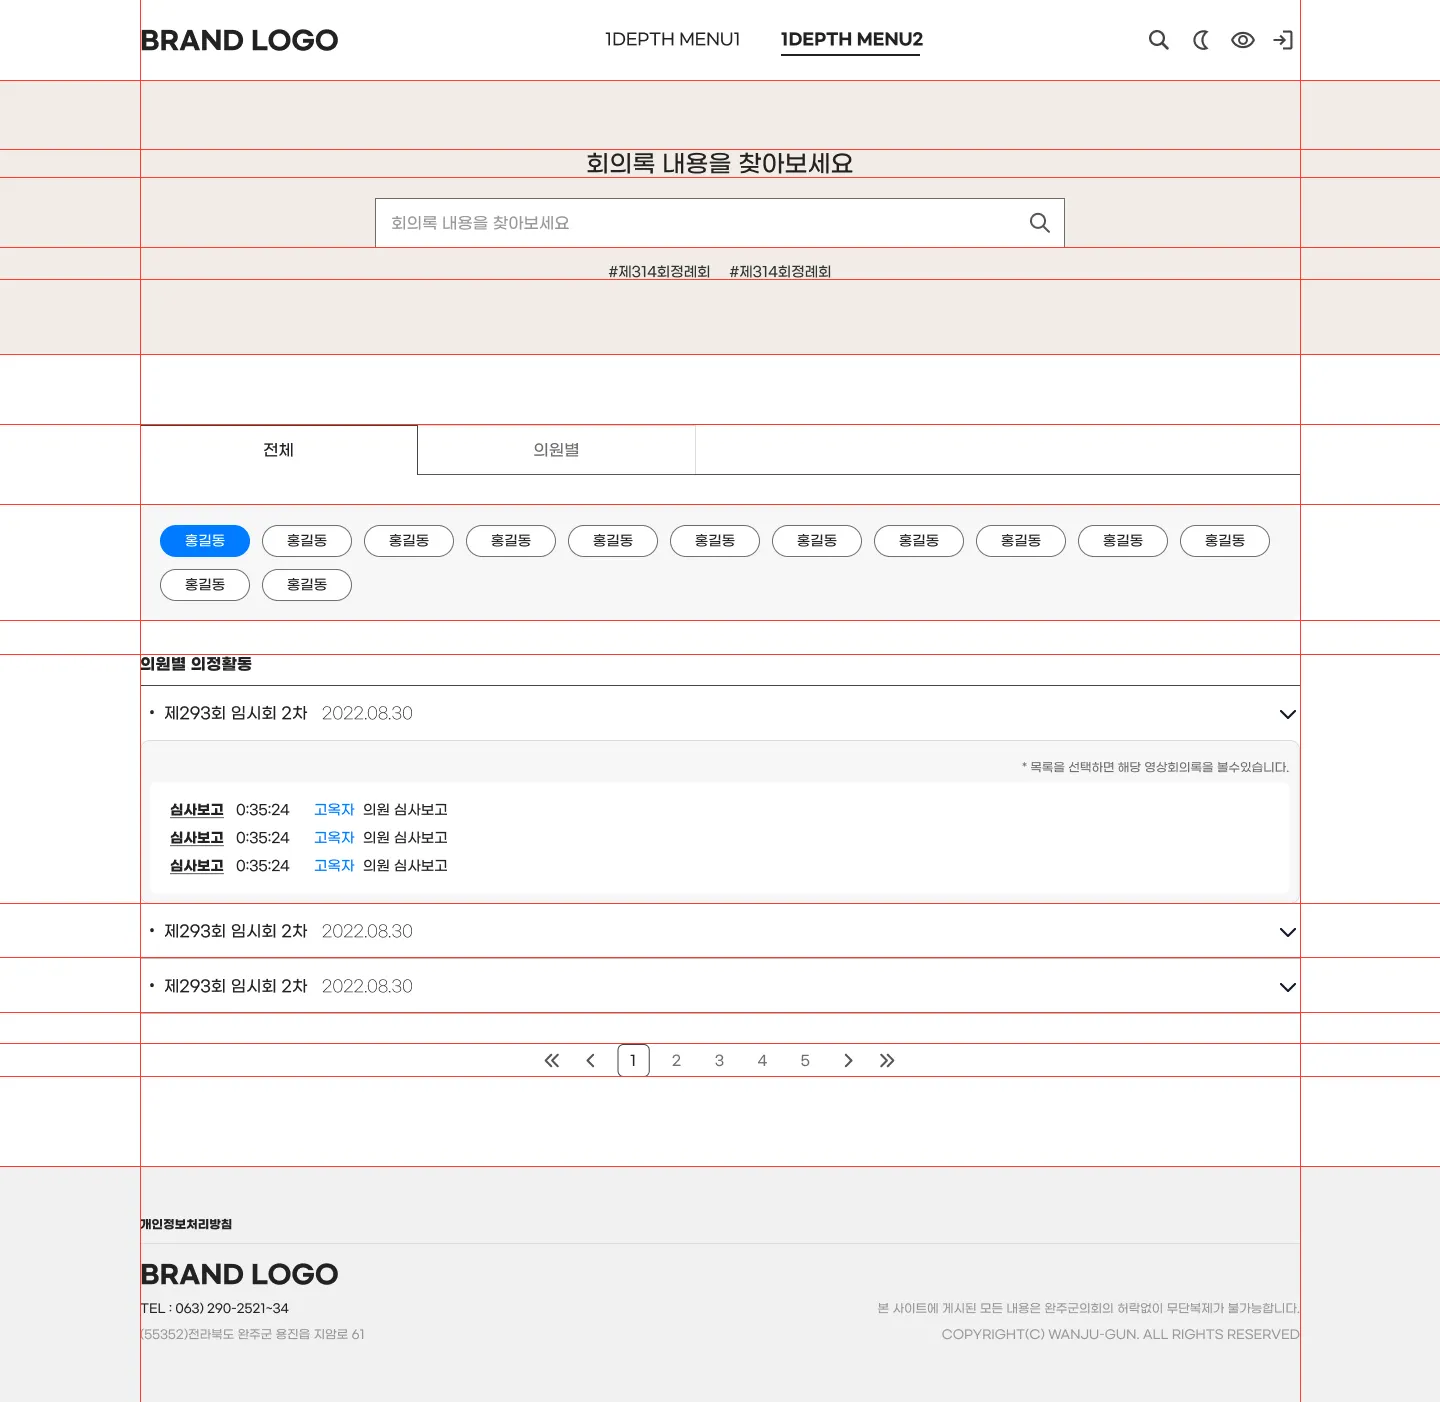The width and height of the screenshot is (1440, 1402).
Task: Click 고옥자 name in third record row
Action: point(334,866)
